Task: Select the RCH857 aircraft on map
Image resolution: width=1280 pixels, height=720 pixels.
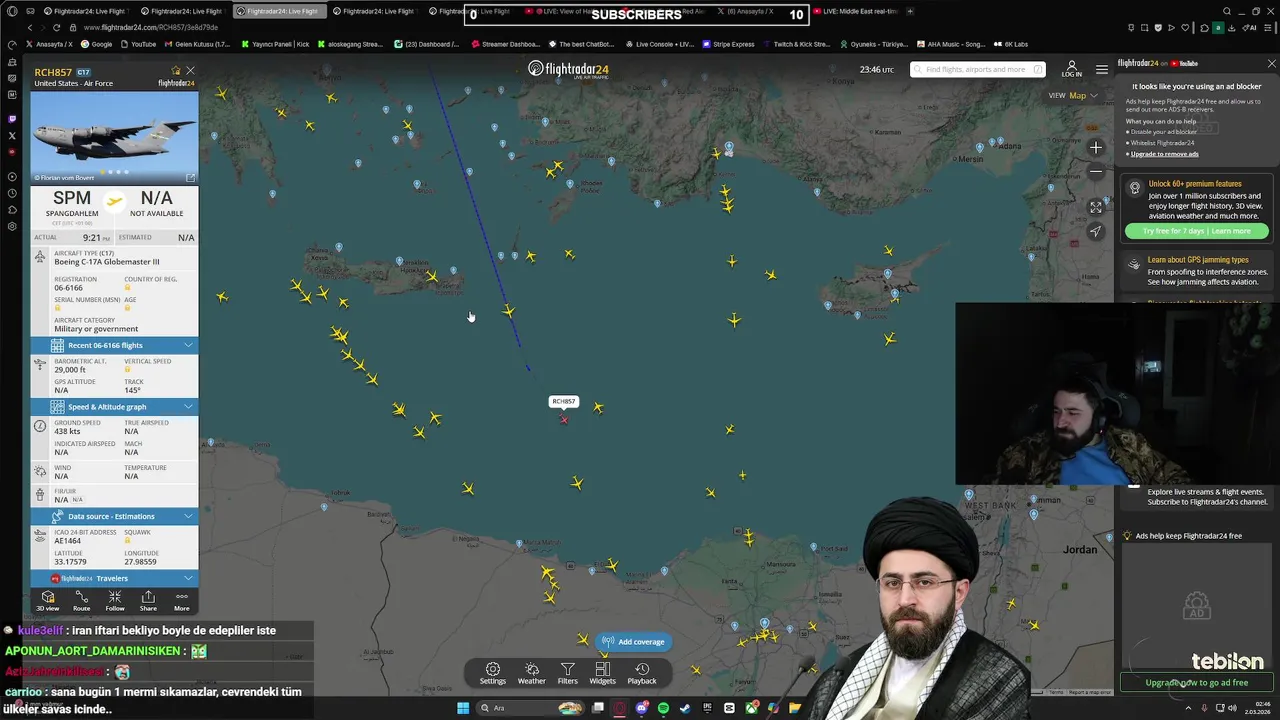Action: pos(564,420)
